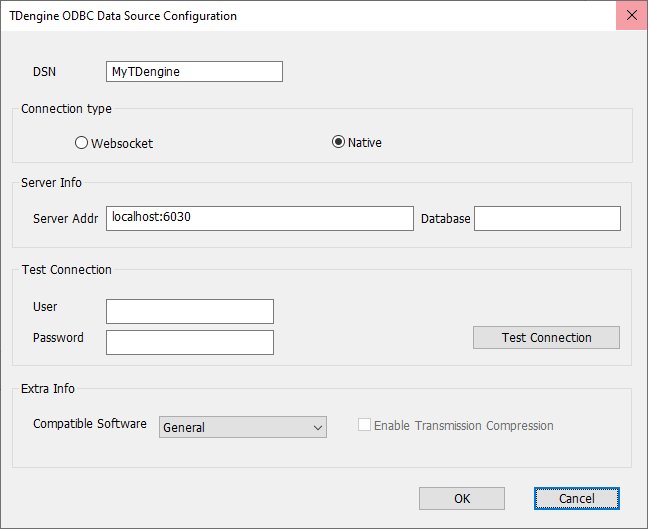The width and height of the screenshot is (648, 529).
Task: Click the Test Connection button
Action: pyautogui.click(x=546, y=338)
